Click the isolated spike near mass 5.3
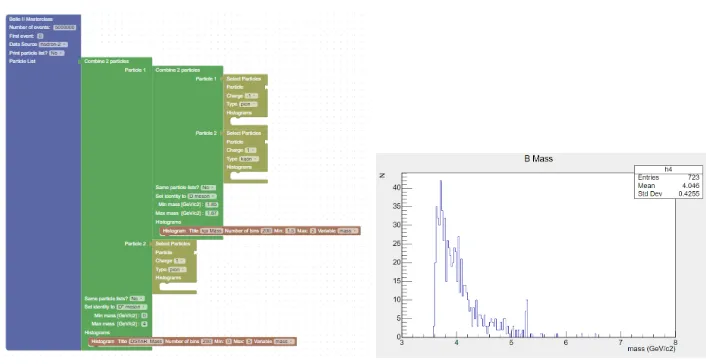The height and width of the screenshot is (364, 706). pos(527,318)
